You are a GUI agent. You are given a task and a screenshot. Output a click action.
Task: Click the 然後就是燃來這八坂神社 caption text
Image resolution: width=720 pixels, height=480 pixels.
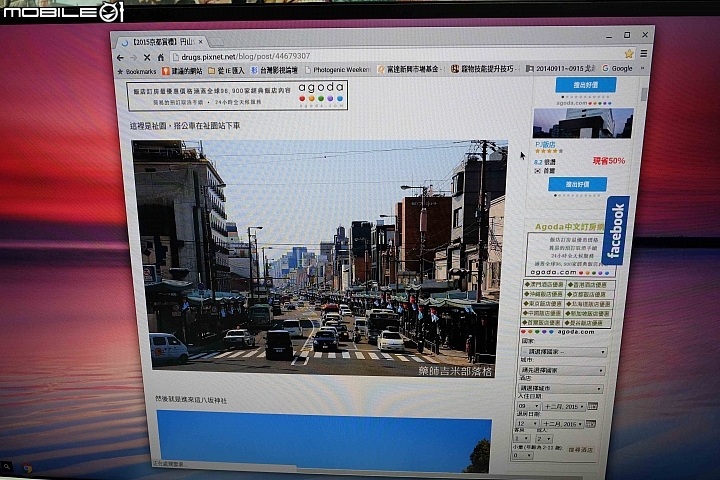coord(191,400)
